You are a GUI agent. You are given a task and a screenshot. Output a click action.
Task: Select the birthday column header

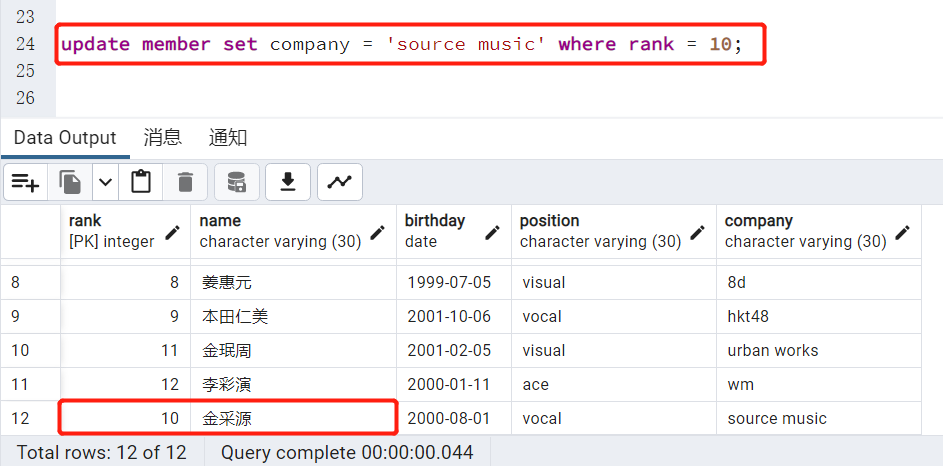pyautogui.click(x=454, y=231)
